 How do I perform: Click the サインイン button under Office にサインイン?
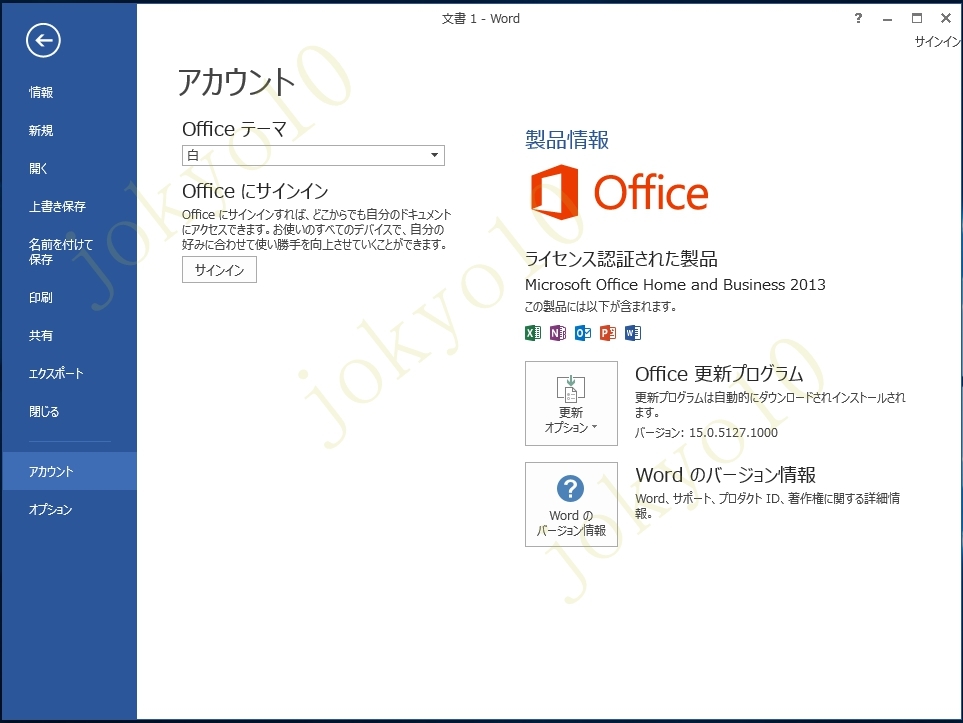tap(219, 270)
